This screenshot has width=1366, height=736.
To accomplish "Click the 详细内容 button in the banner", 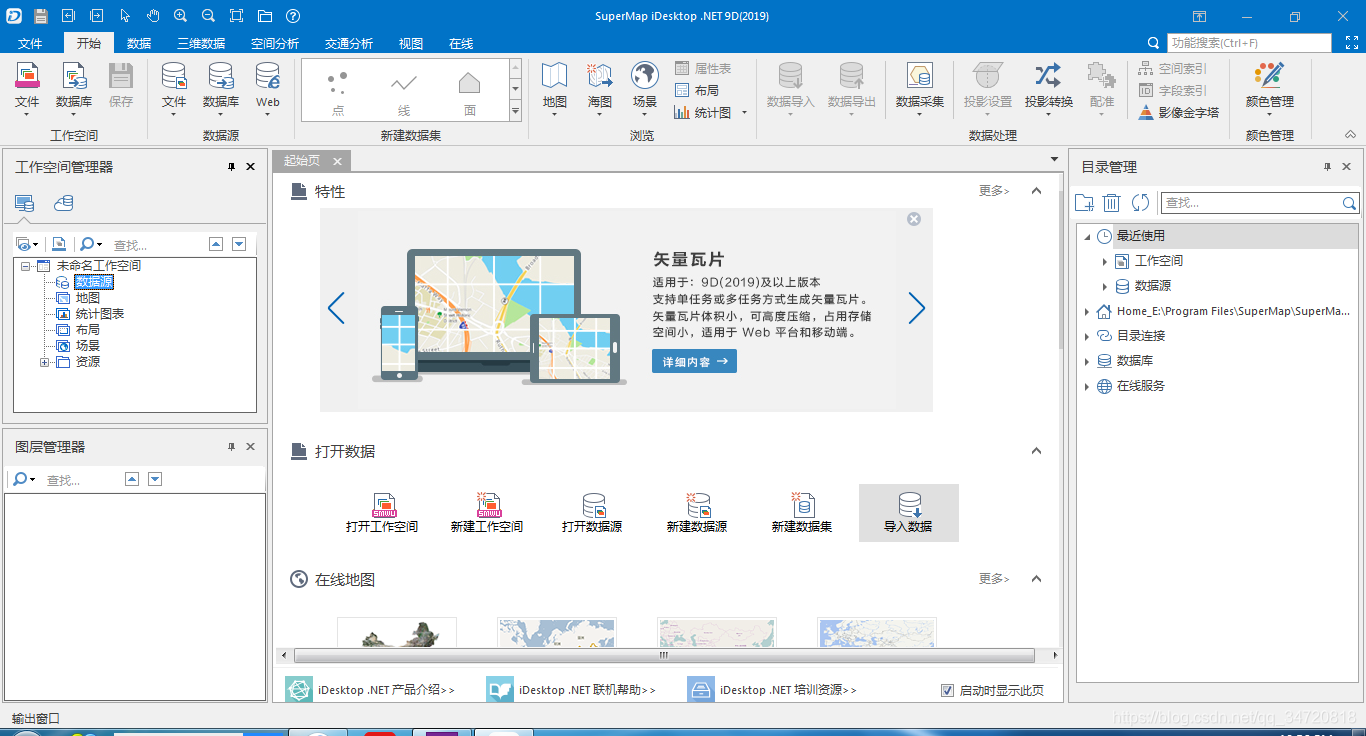I will tap(693, 362).
